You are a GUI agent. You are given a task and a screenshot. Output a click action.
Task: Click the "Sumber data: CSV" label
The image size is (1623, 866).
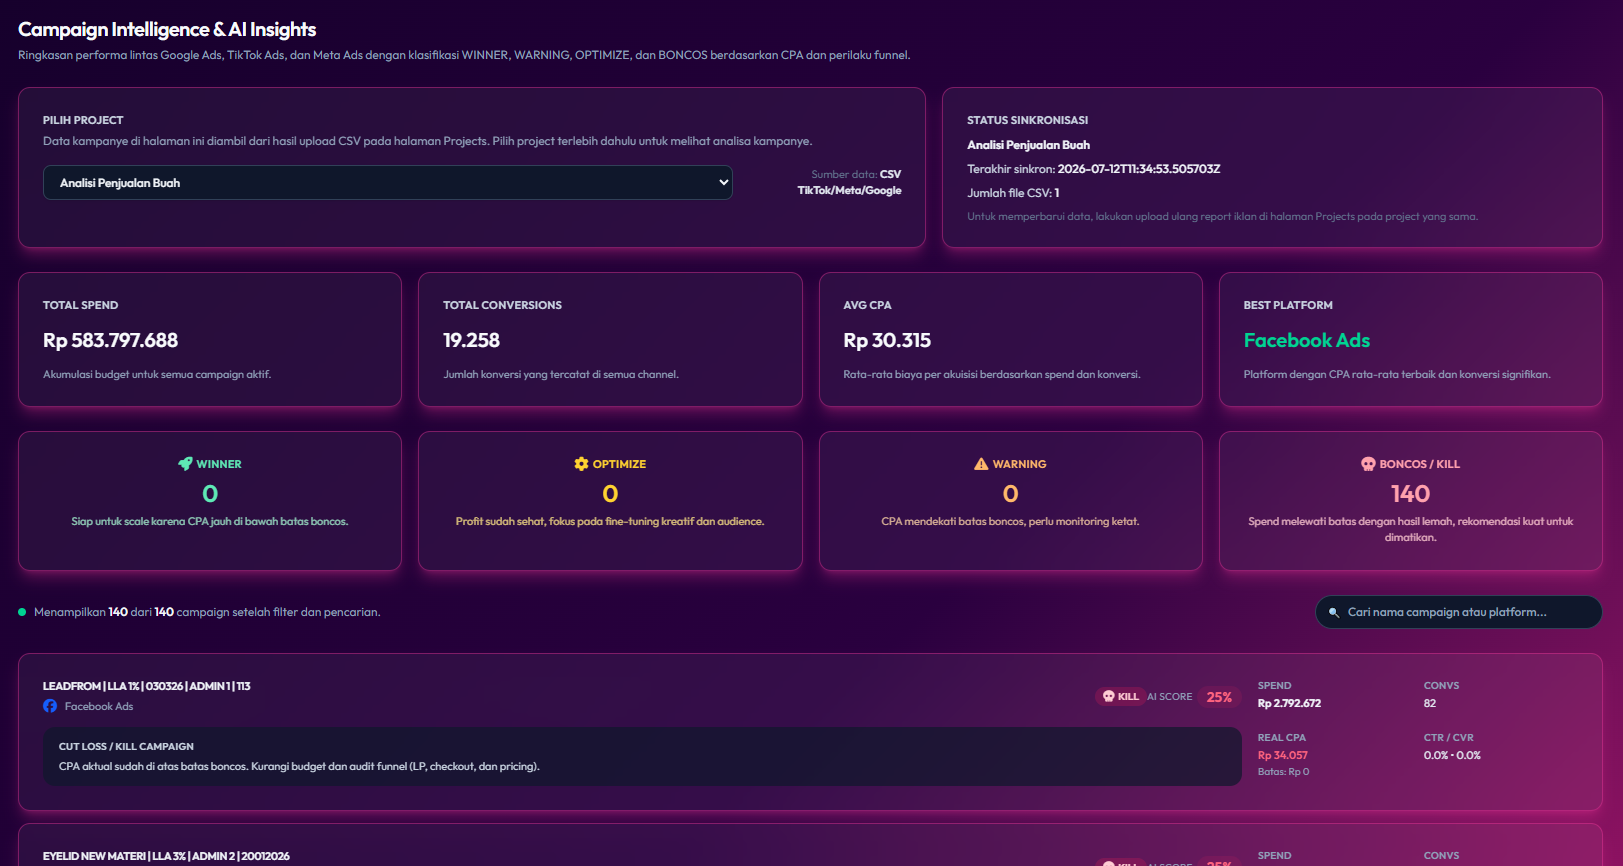[x=856, y=174]
